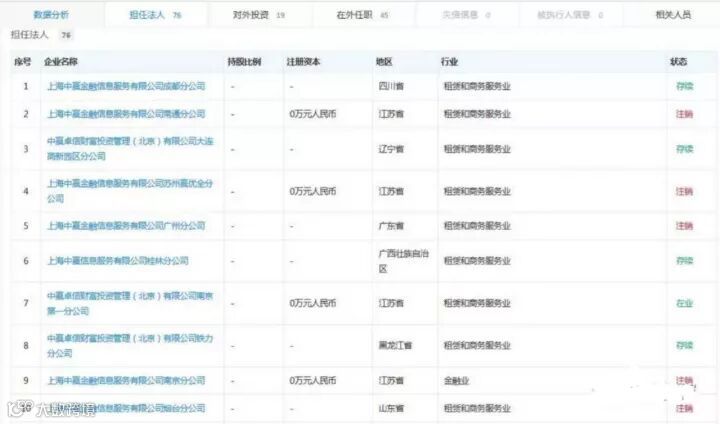Click the 广西壮族自治区 region cell

point(404,260)
